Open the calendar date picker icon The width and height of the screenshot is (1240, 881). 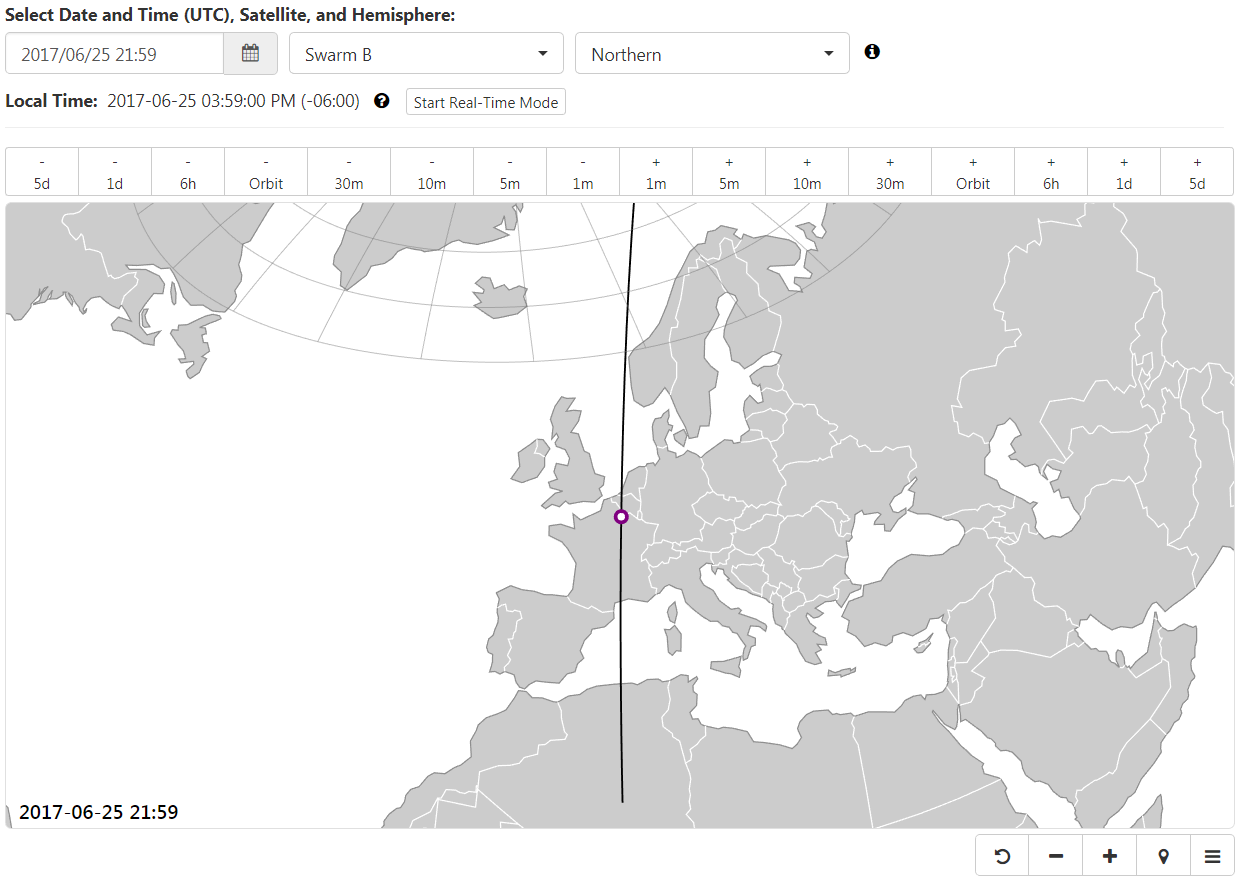[250, 54]
